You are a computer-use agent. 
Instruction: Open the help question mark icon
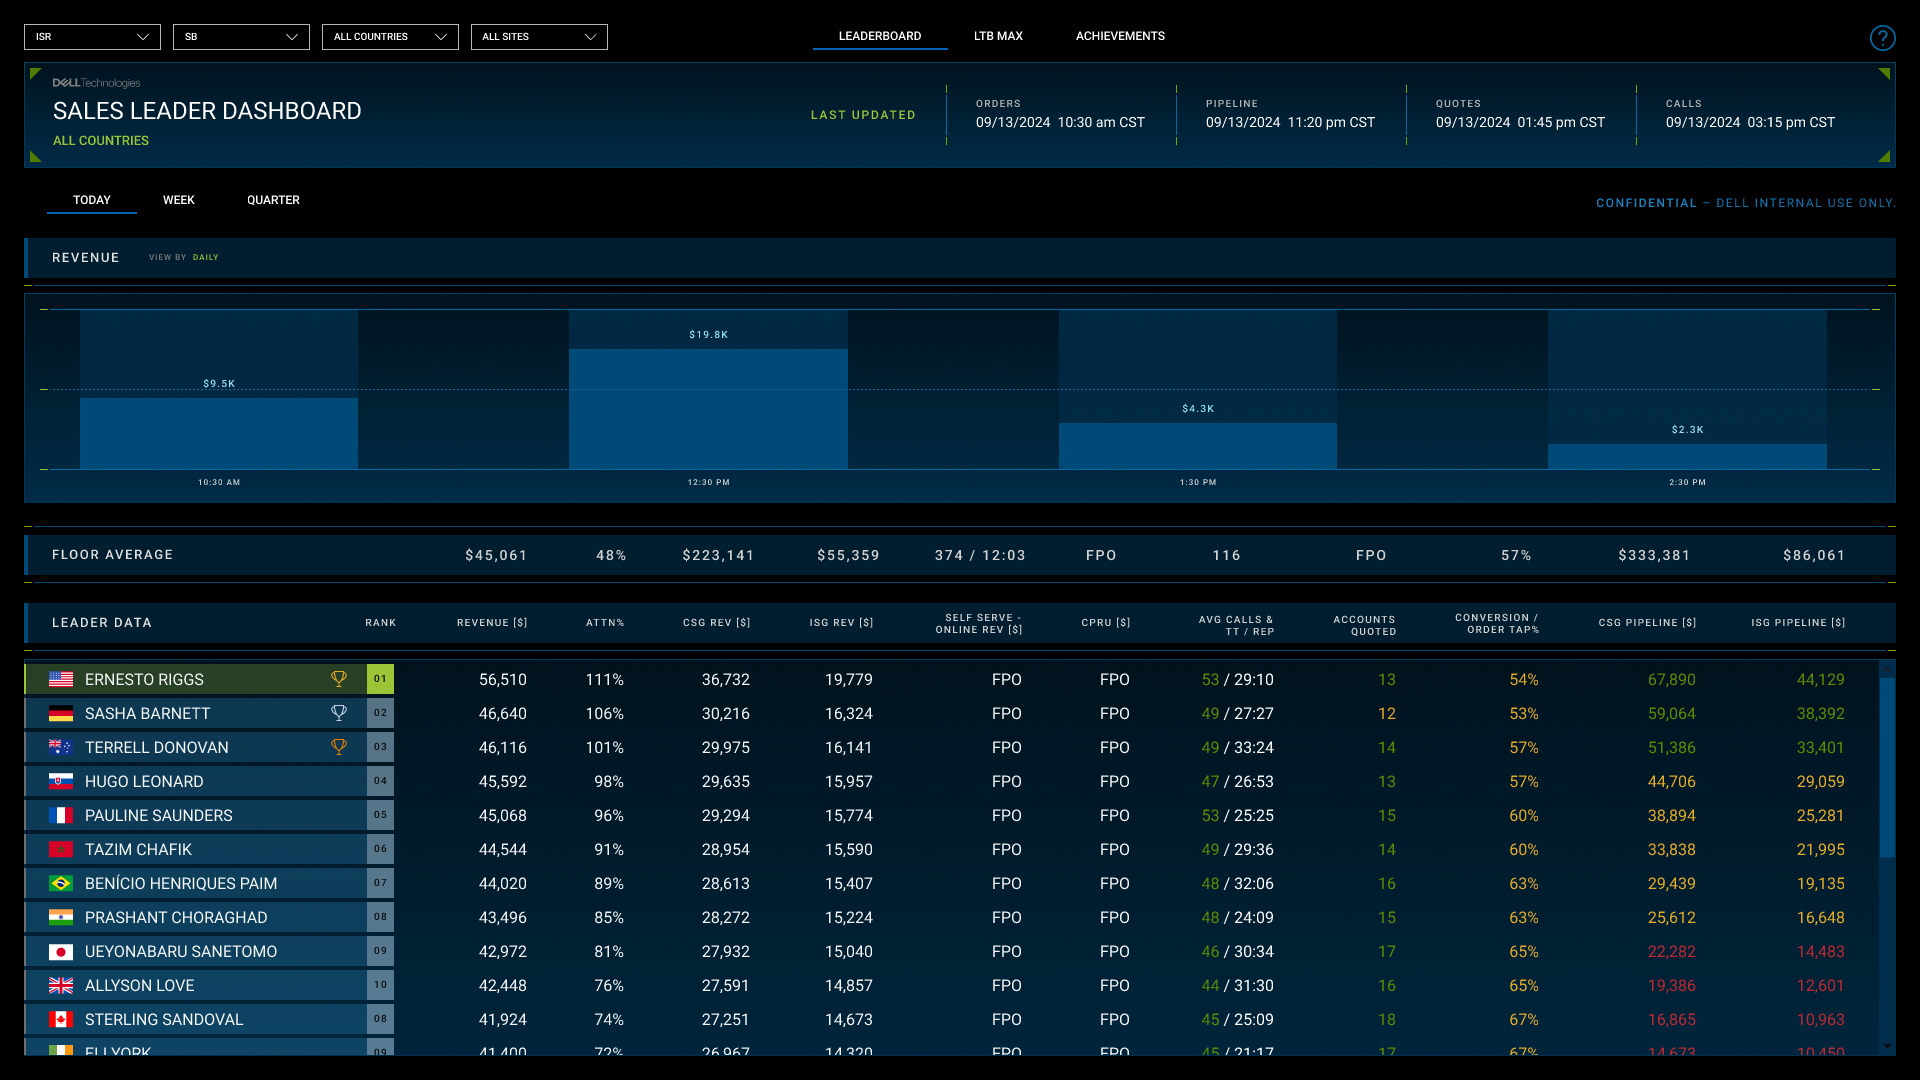pos(1882,38)
